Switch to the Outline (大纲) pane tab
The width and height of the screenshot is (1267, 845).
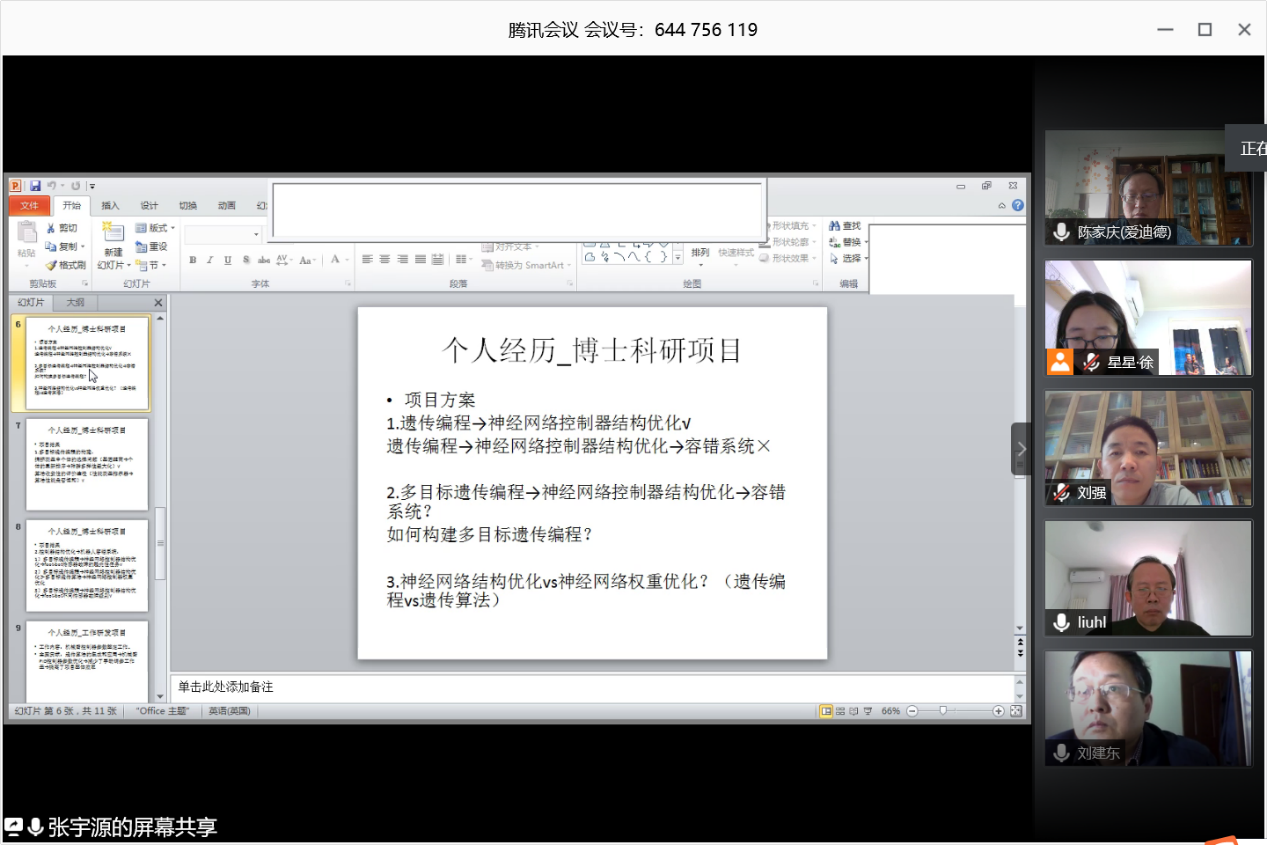pyautogui.click(x=75, y=302)
